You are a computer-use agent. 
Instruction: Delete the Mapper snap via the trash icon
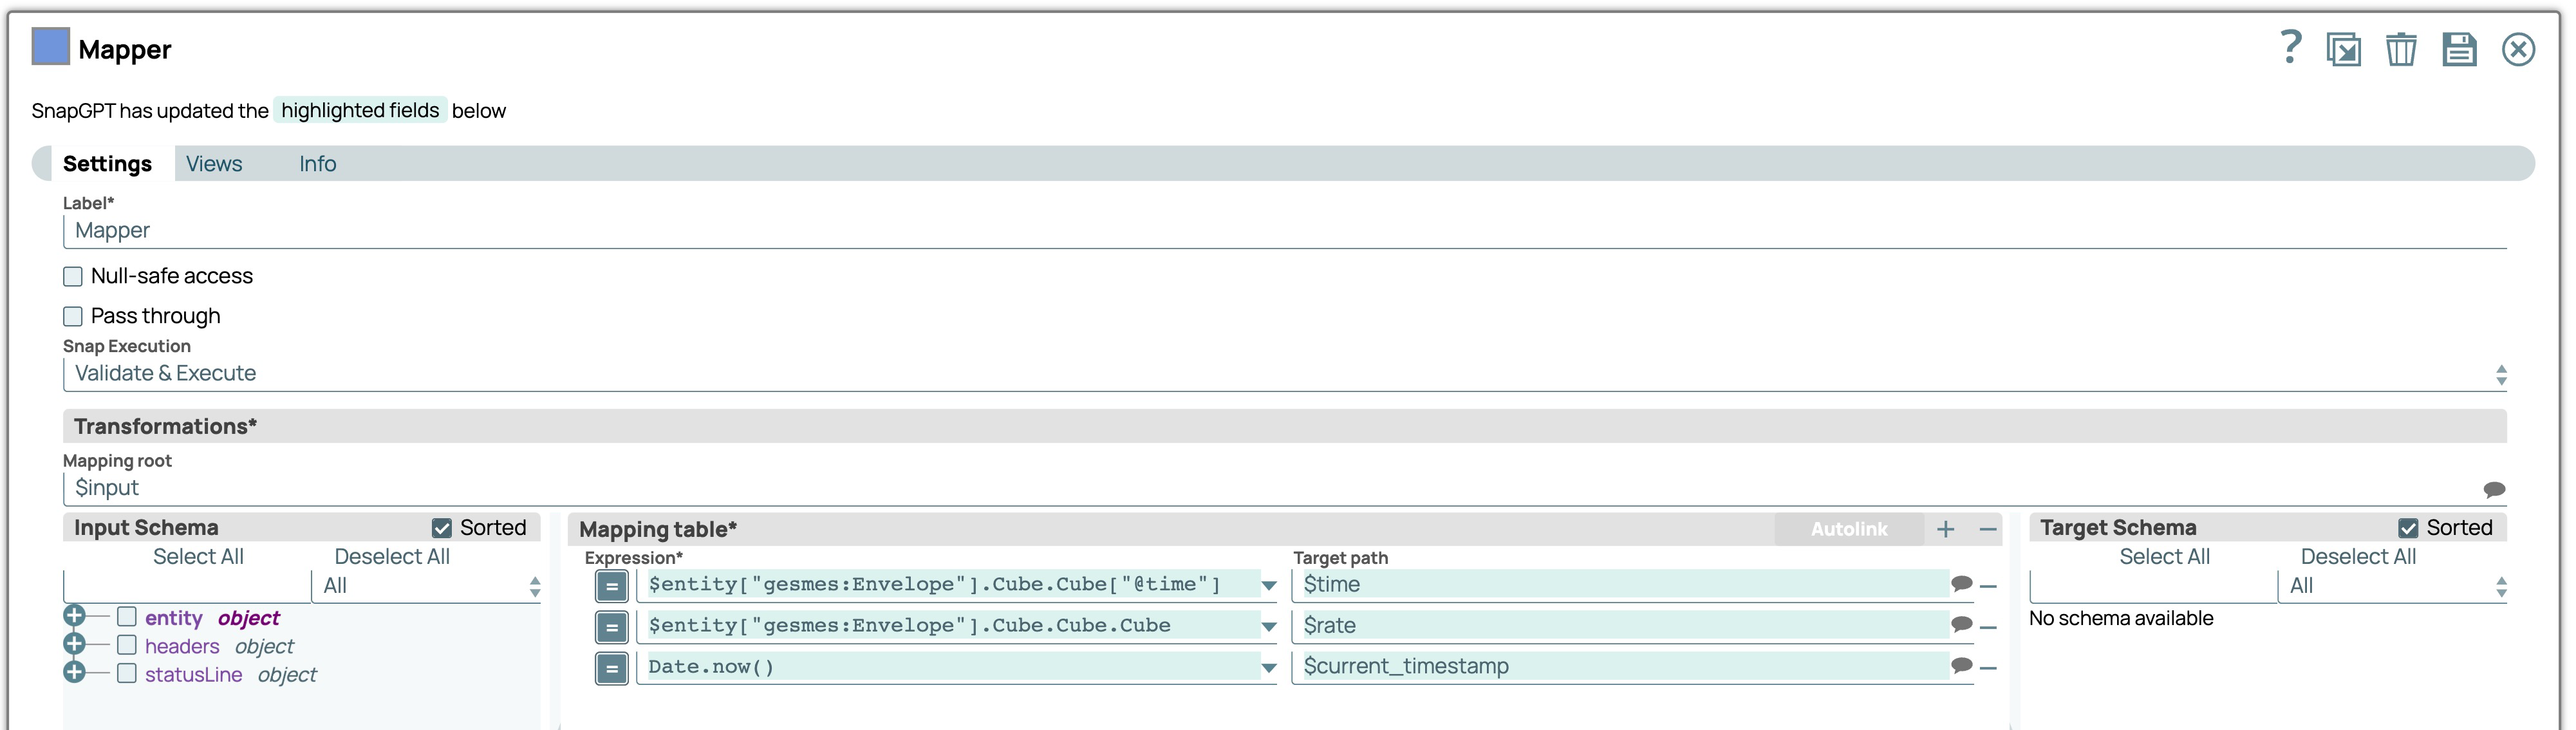(x=2402, y=48)
